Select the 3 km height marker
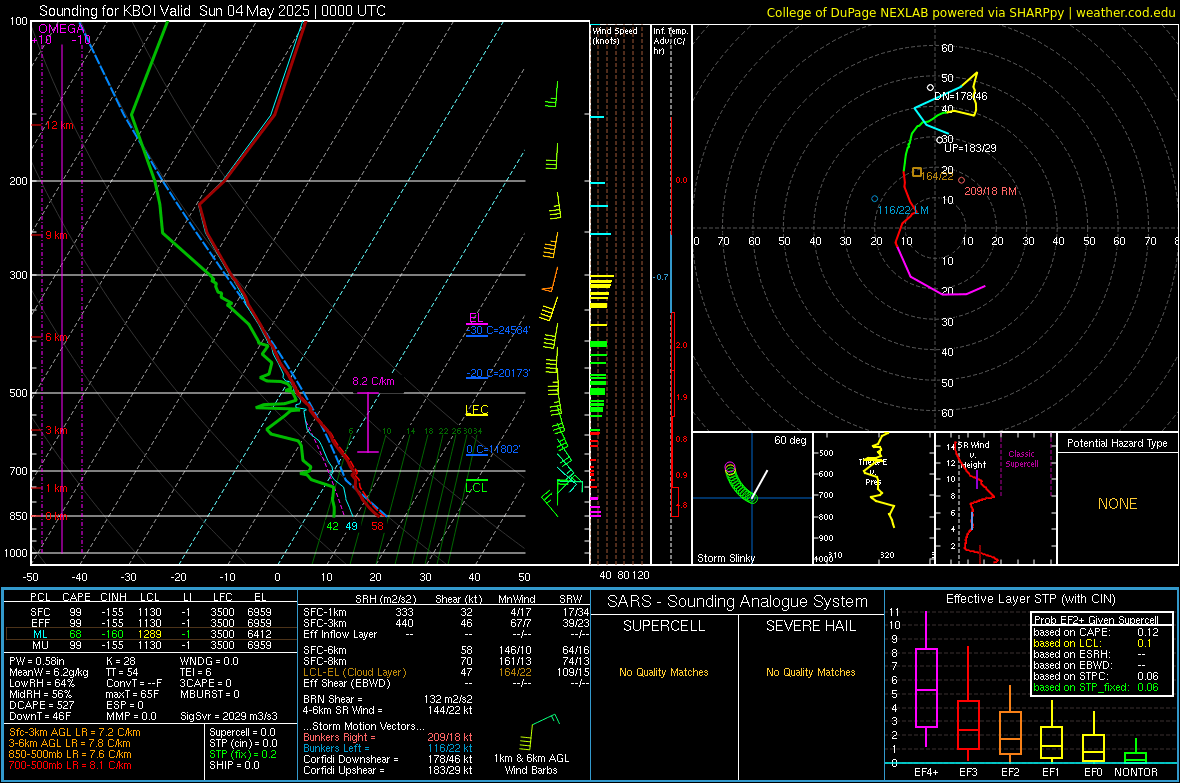This screenshot has height=783, width=1180. (55, 430)
